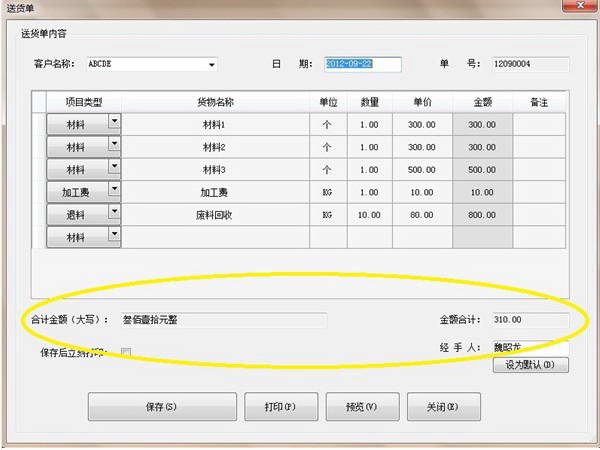
Task: Expand the type dropdown for the 材料2 row
Action: (x=113, y=146)
